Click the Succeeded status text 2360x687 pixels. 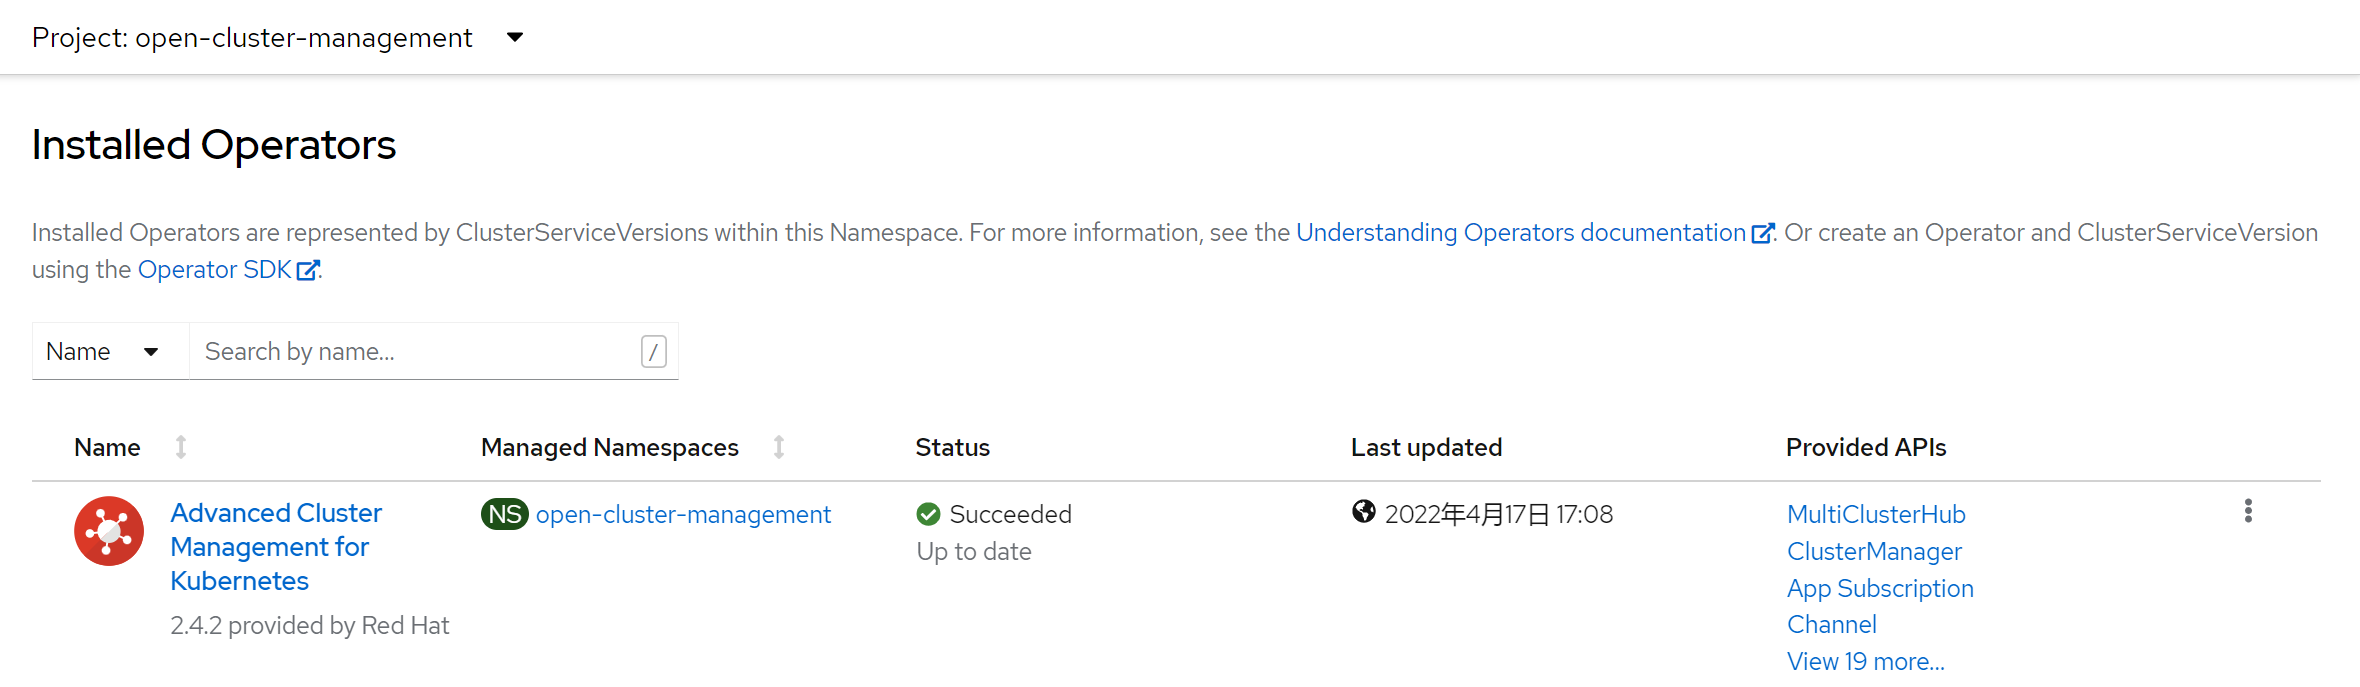click(1010, 514)
